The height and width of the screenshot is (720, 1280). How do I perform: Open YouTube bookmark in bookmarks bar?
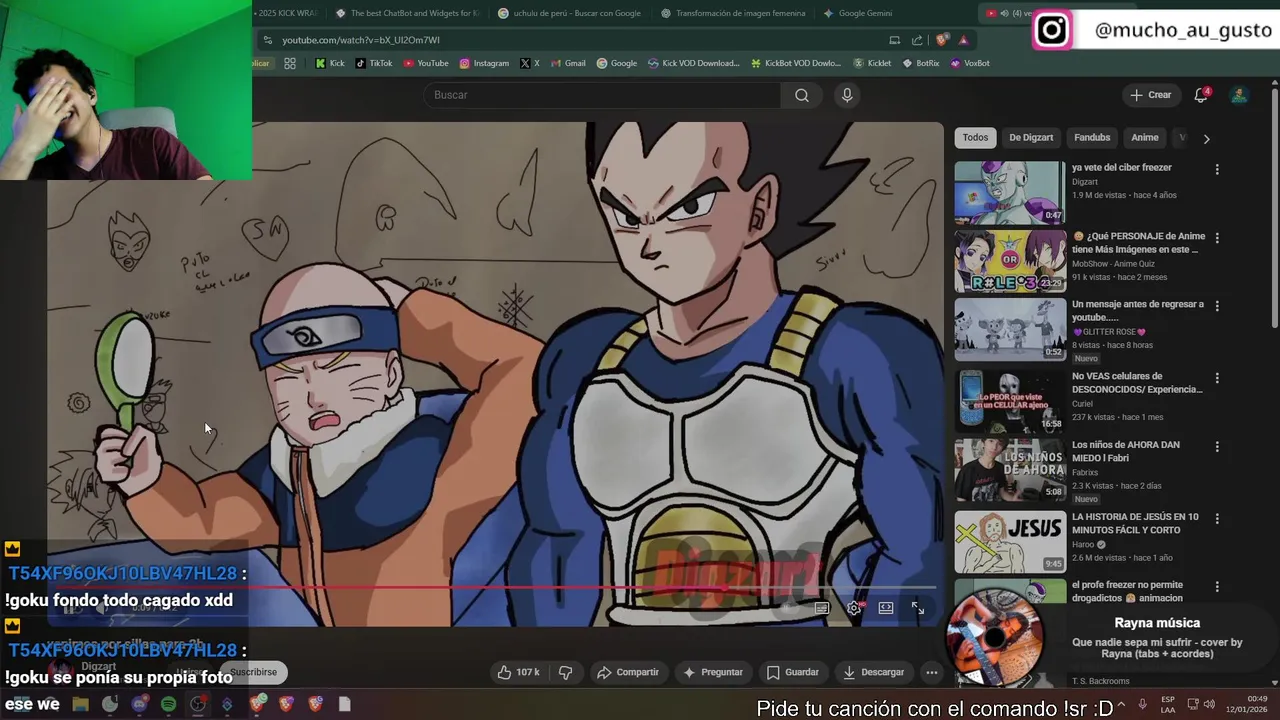tap(426, 63)
